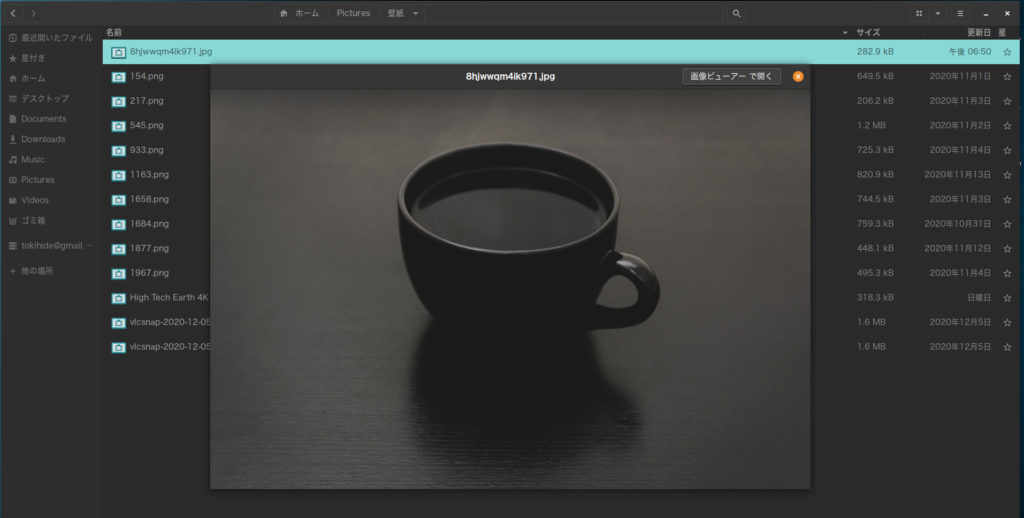
Task: Click the coffee cup preview image
Action: [510, 288]
